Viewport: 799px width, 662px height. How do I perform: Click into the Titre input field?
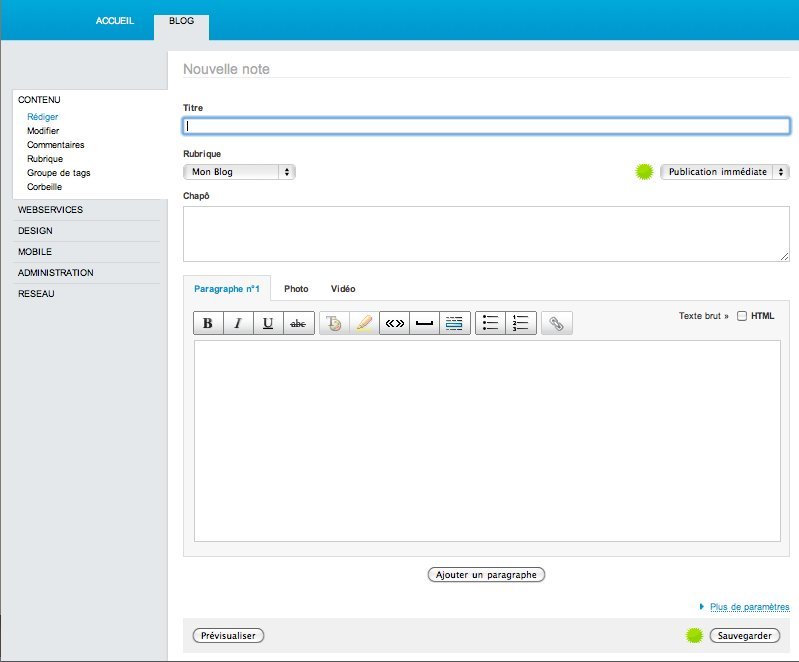486,126
